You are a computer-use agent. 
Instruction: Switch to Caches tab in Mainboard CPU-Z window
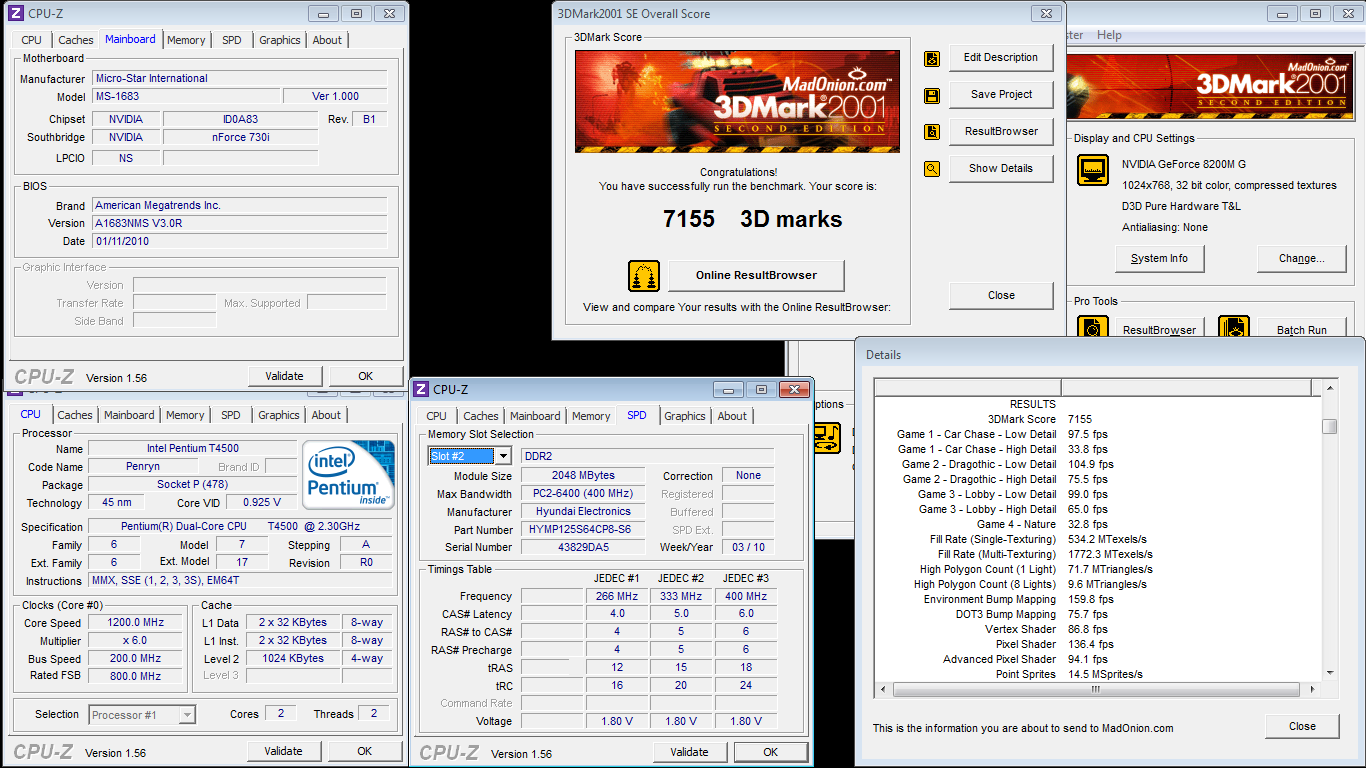tap(75, 40)
